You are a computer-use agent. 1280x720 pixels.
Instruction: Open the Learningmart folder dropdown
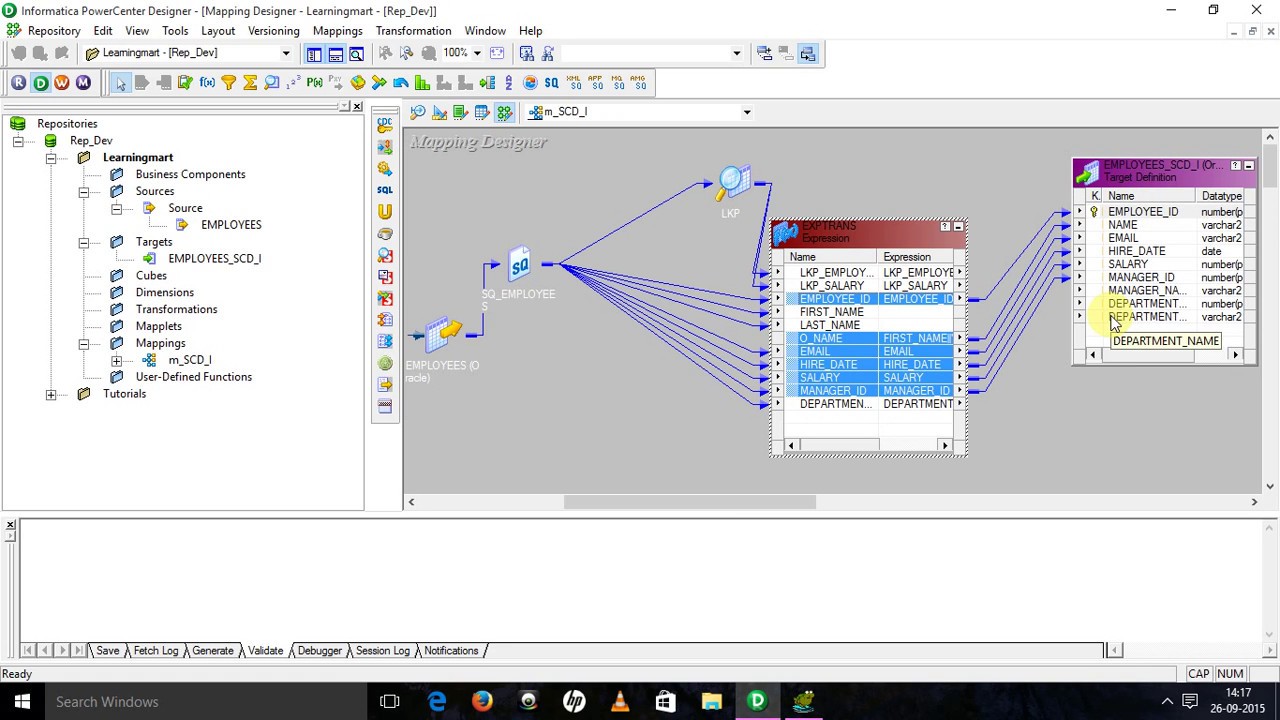pos(286,53)
